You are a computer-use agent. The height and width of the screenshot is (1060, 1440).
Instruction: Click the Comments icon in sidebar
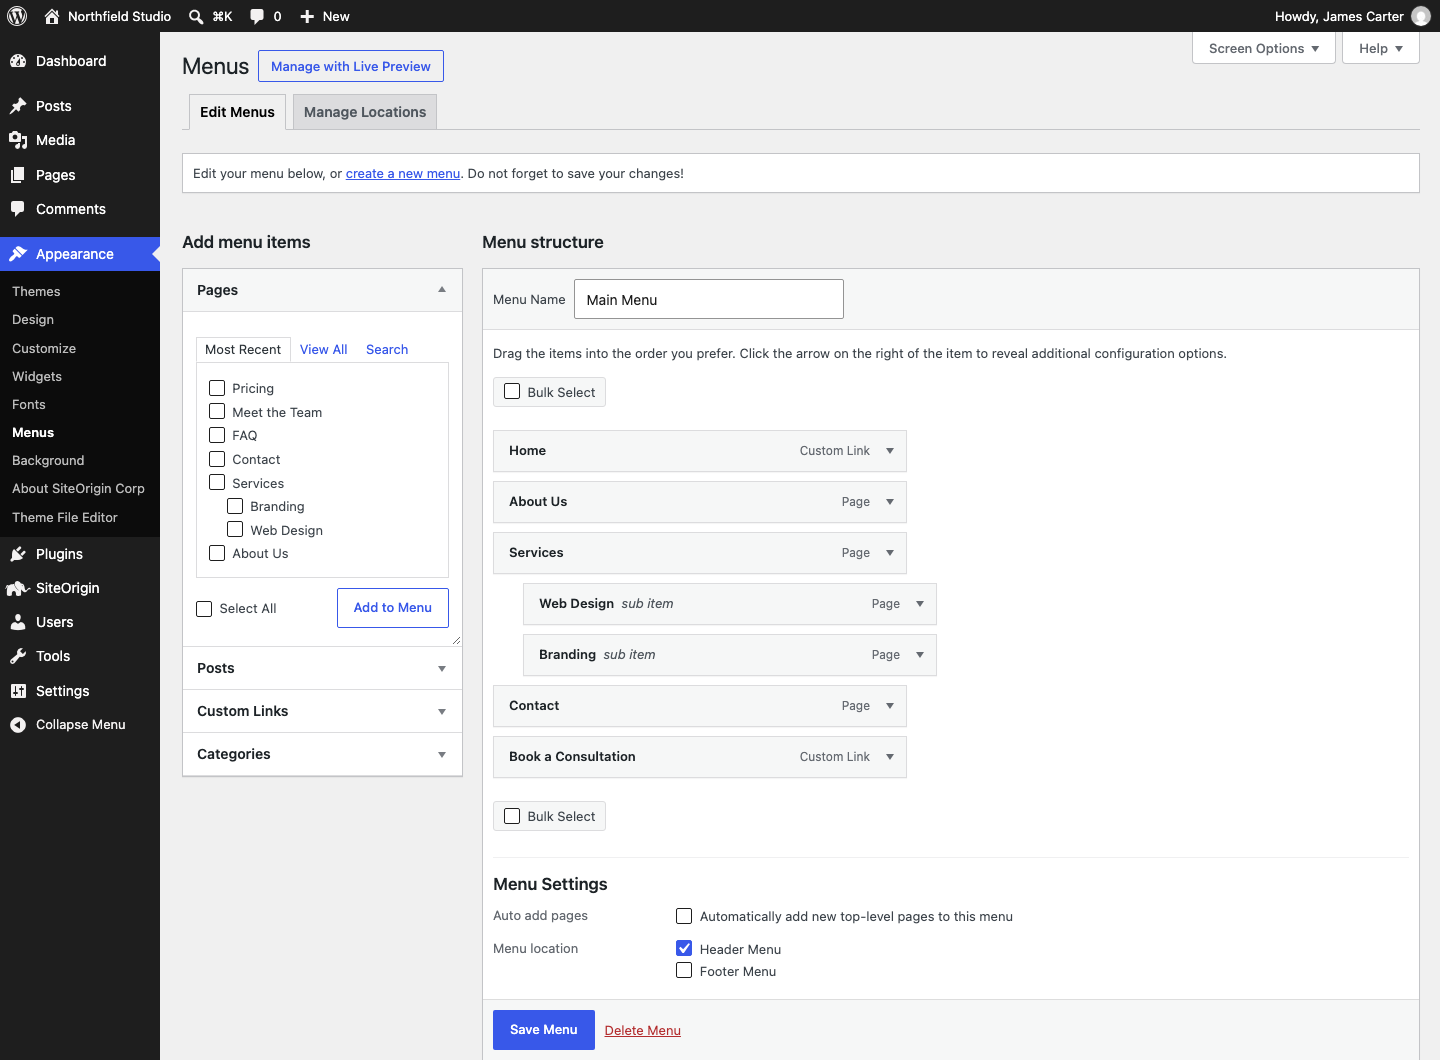[18, 209]
